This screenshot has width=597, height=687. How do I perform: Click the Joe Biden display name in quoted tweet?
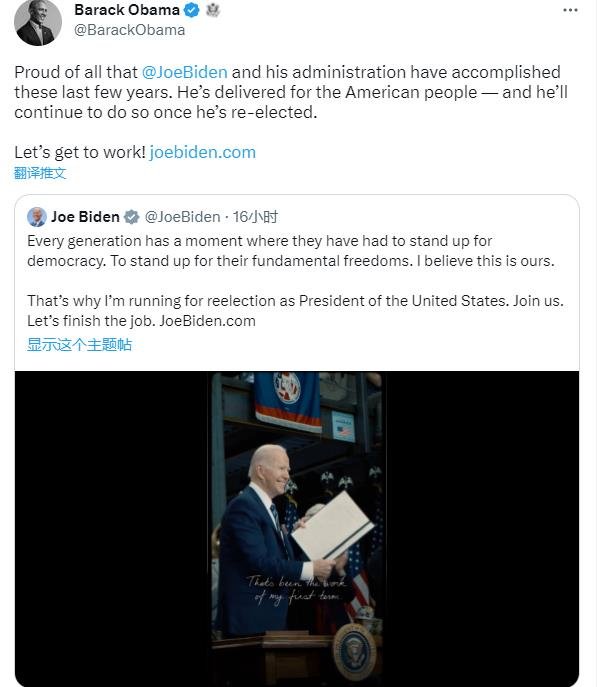[x=85, y=217]
